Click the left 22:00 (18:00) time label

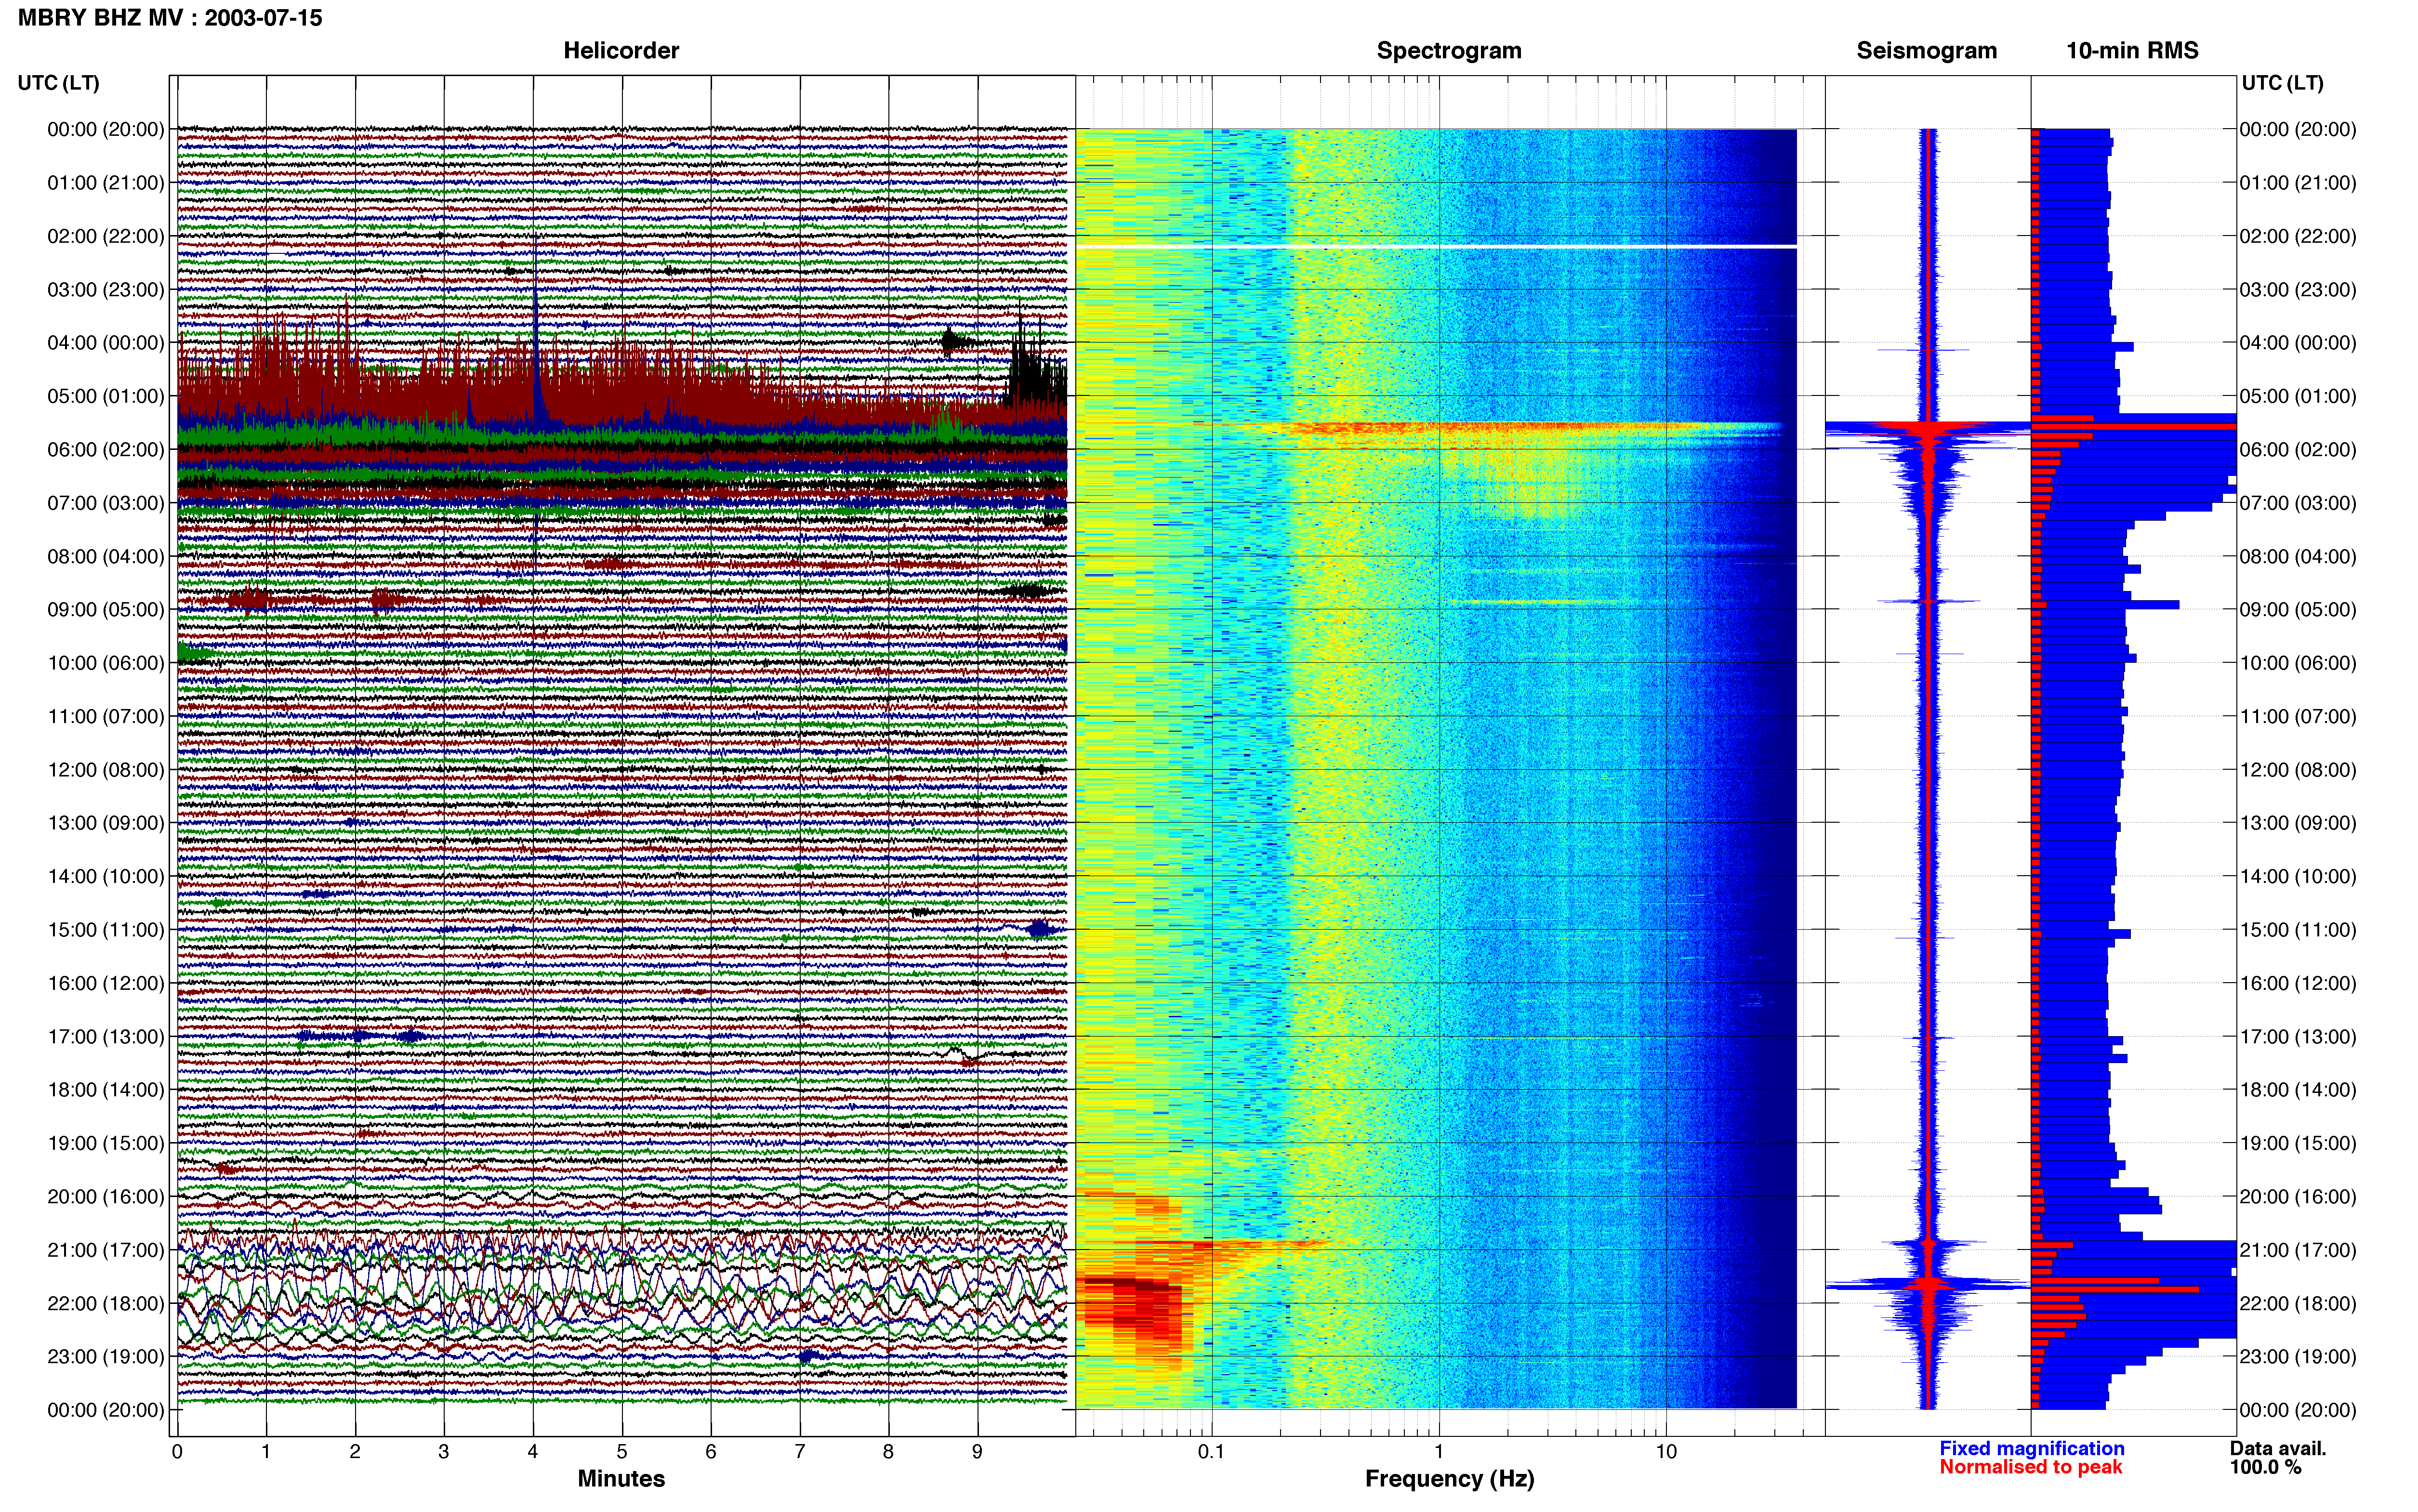point(106,1304)
